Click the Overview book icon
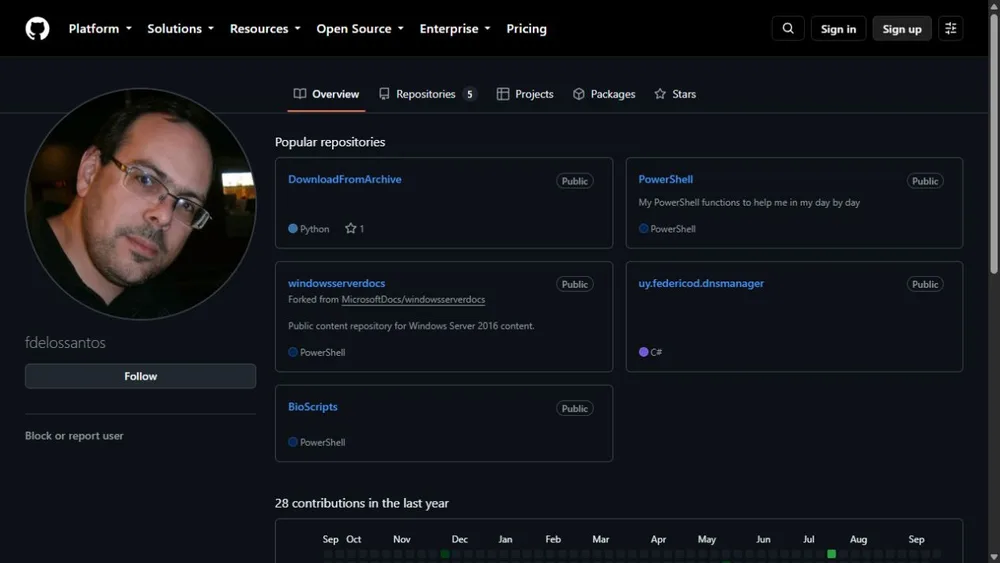Screen dimensions: 1000x563 (300, 94)
